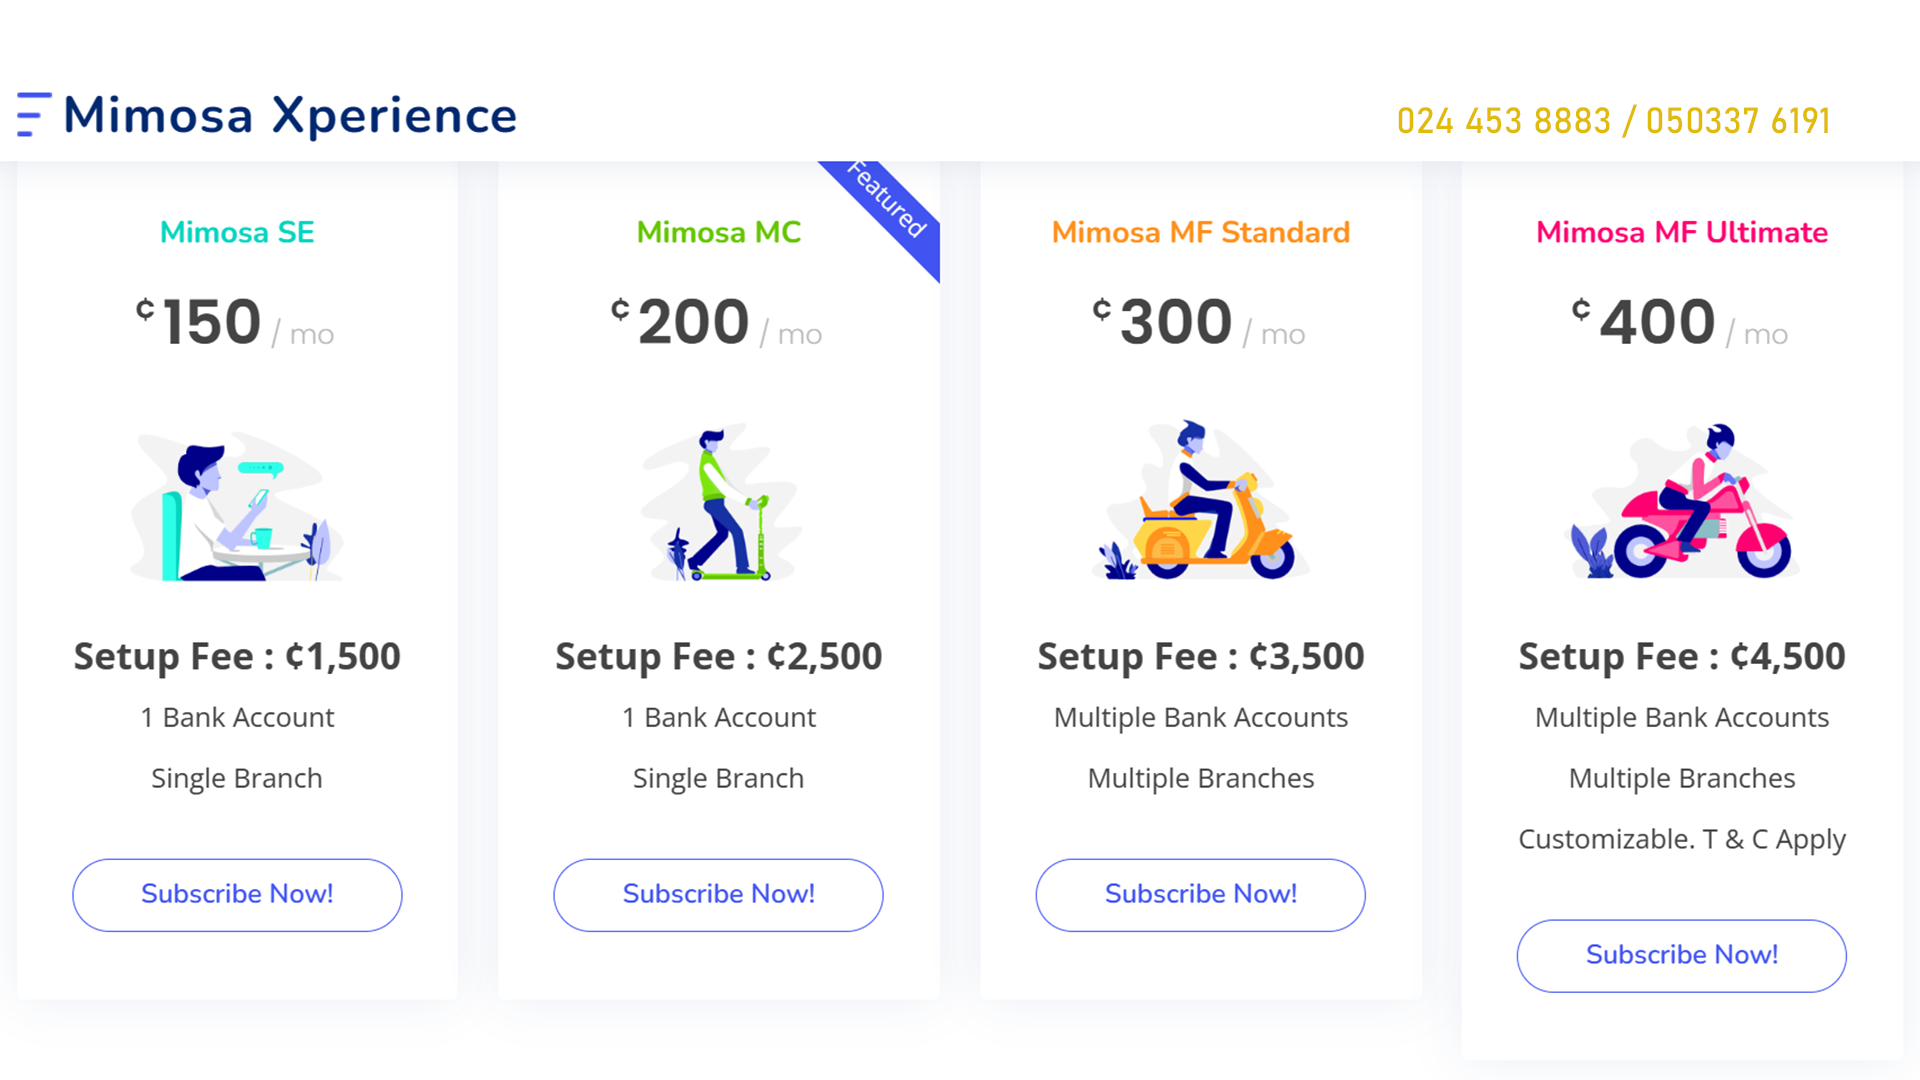This screenshot has width=1920, height=1080.
Task: Click the phone number in the header
Action: coord(1613,121)
